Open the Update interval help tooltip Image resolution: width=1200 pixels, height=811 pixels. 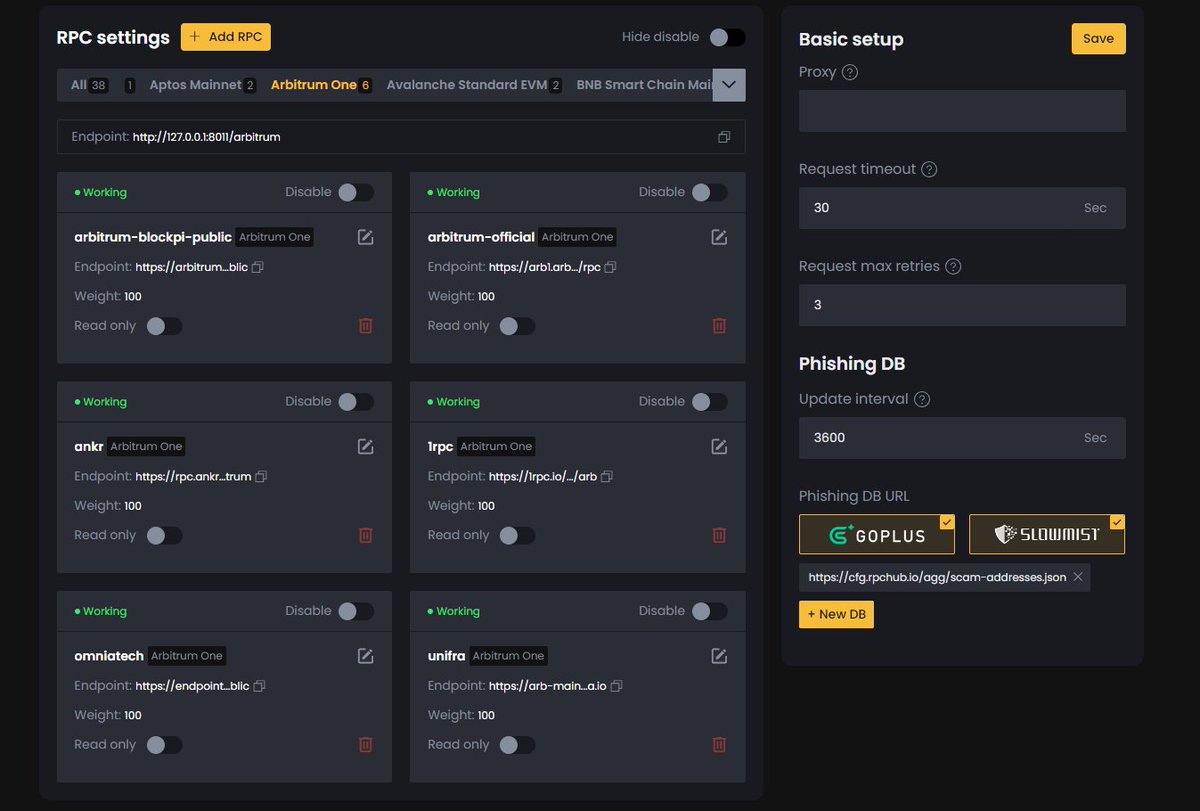coord(923,398)
